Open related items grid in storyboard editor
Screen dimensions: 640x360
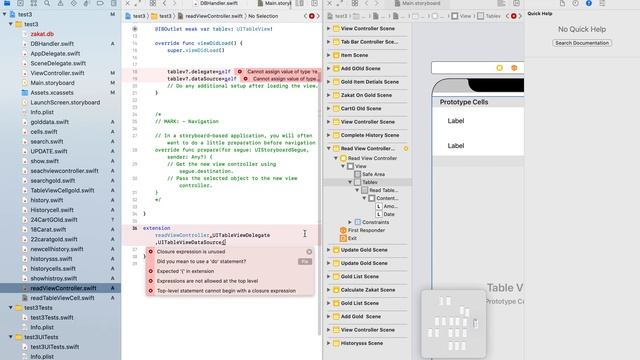(x=355, y=3)
